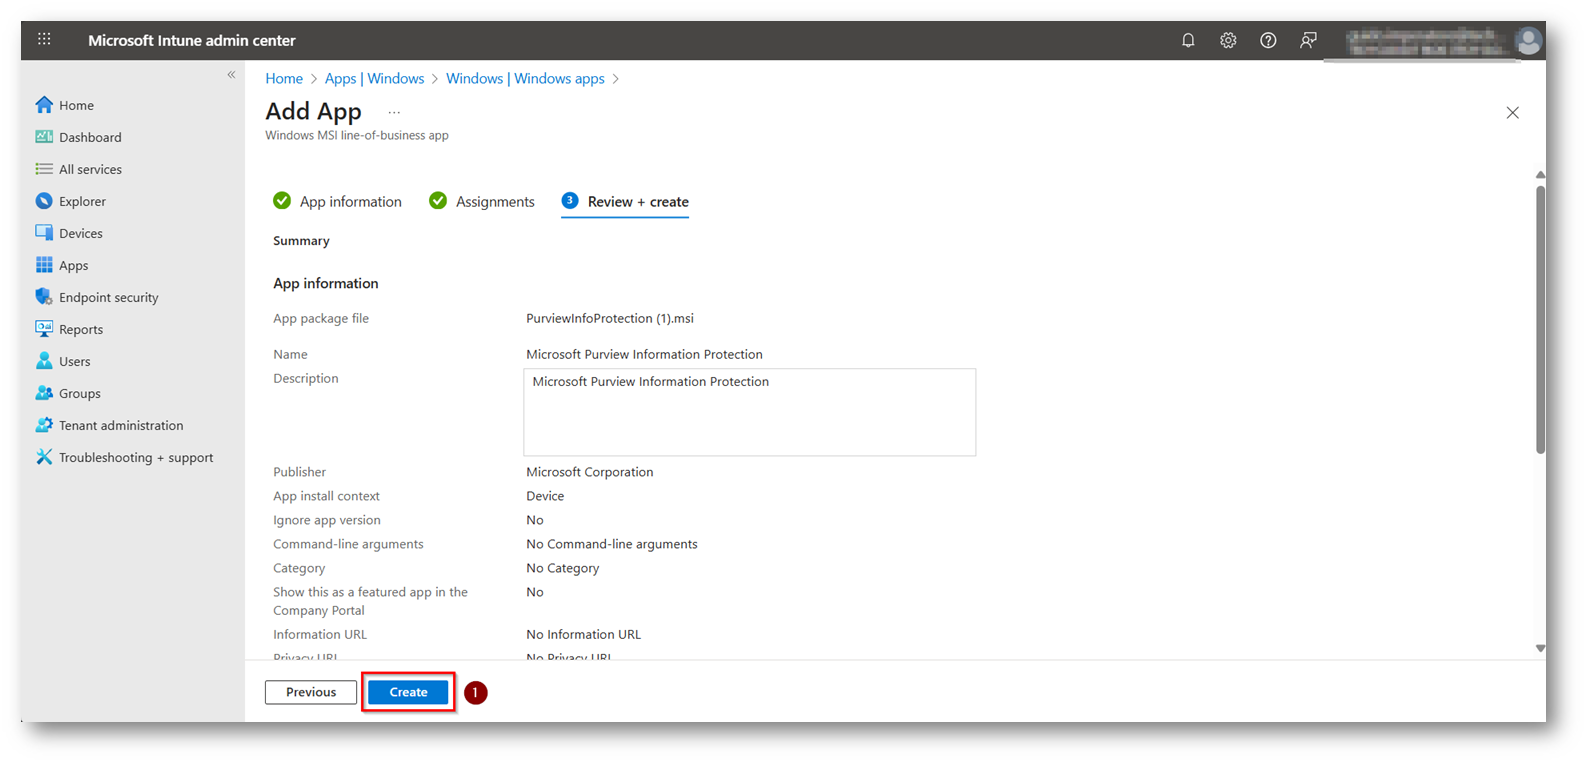Click the Users person icon
1588x764 pixels.
[x=44, y=361]
